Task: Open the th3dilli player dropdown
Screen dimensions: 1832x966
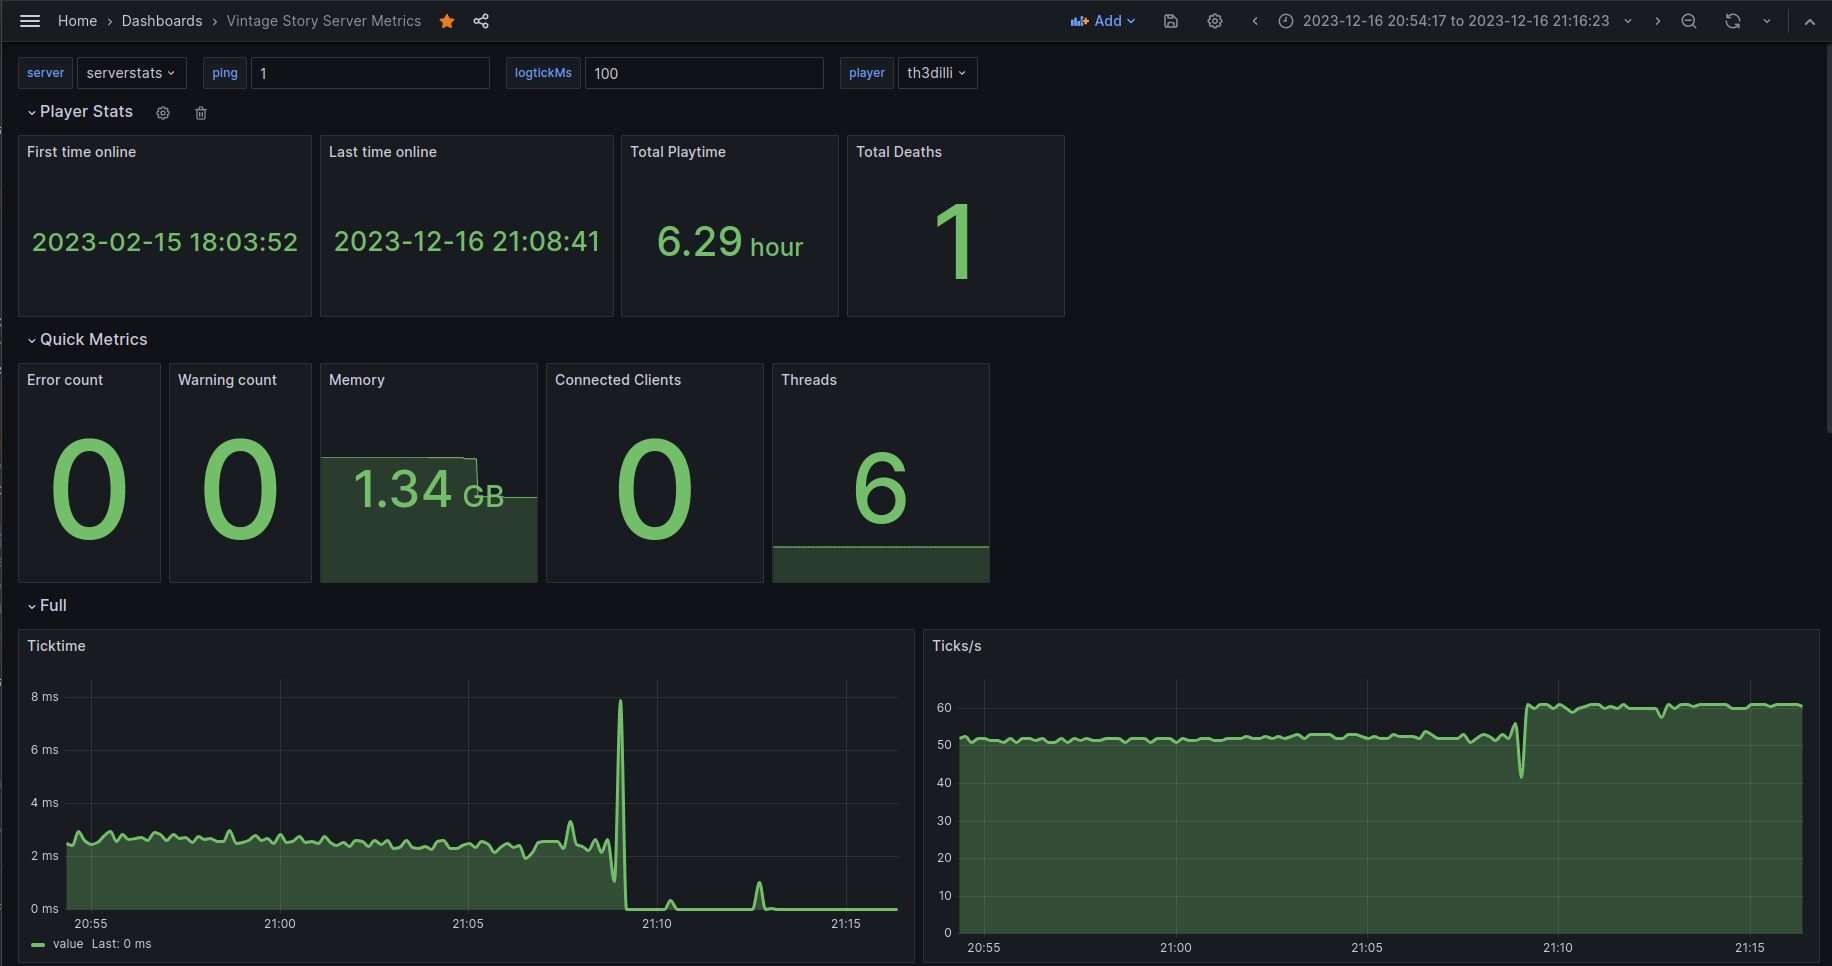Action: [936, 73]
